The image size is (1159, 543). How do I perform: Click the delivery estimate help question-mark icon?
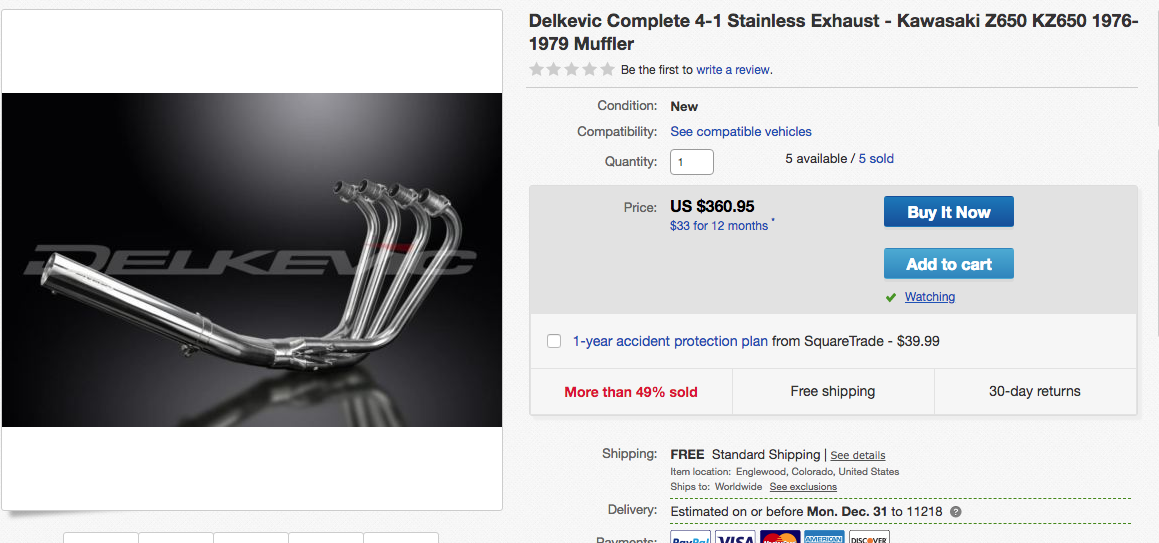(956, 512)
